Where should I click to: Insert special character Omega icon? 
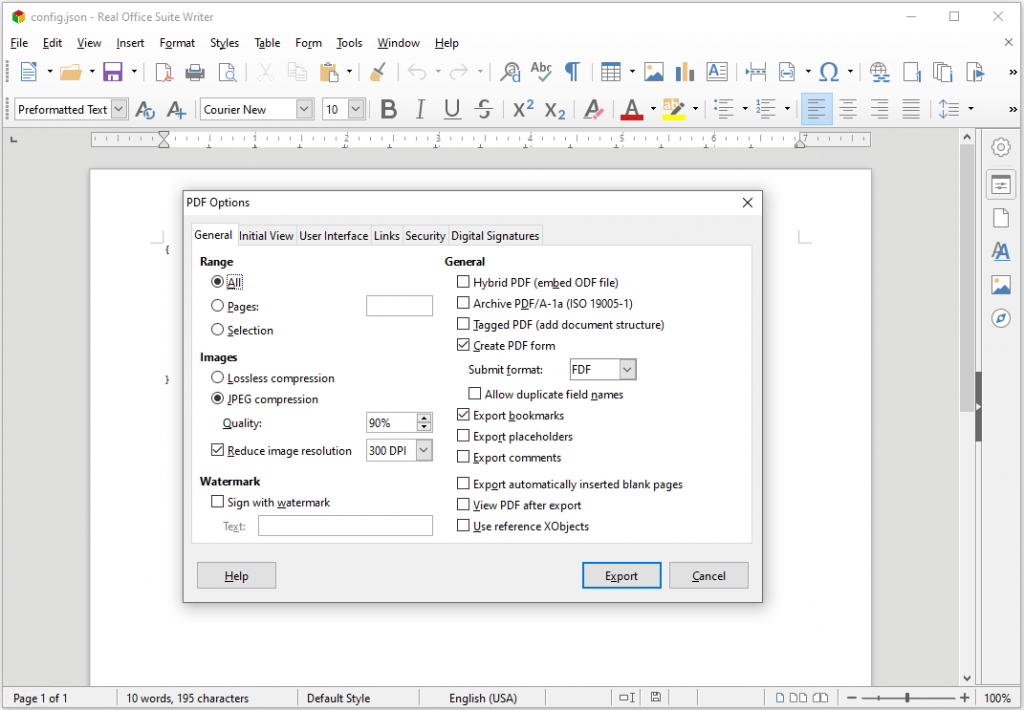tap(828, 72)
